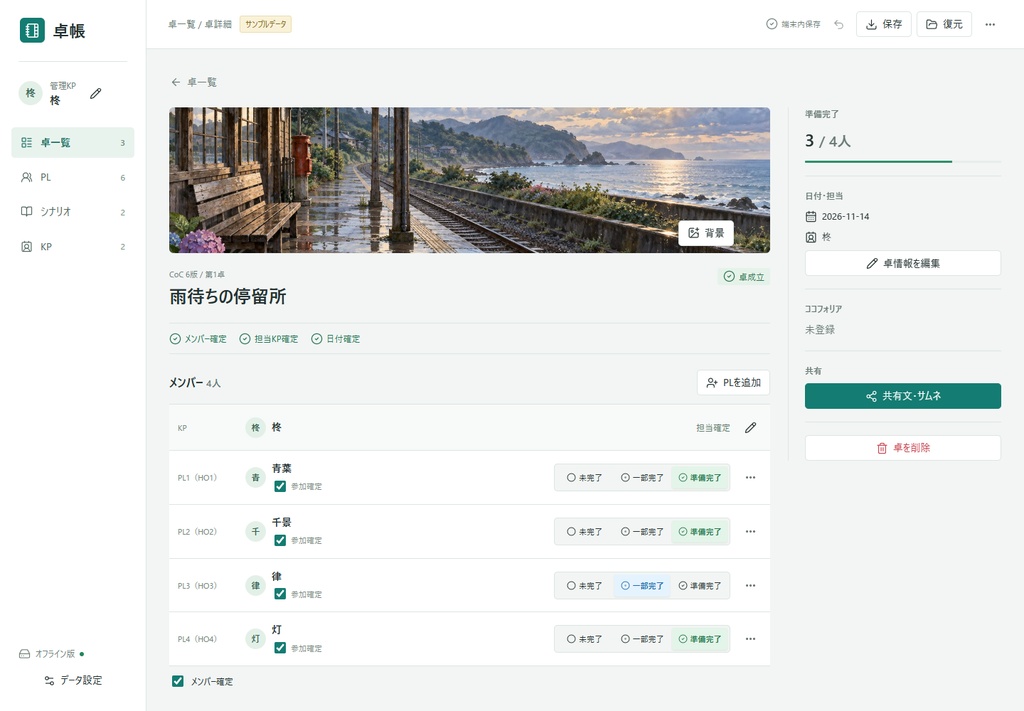Click the 卓情報を編集 button

[903, 263]
